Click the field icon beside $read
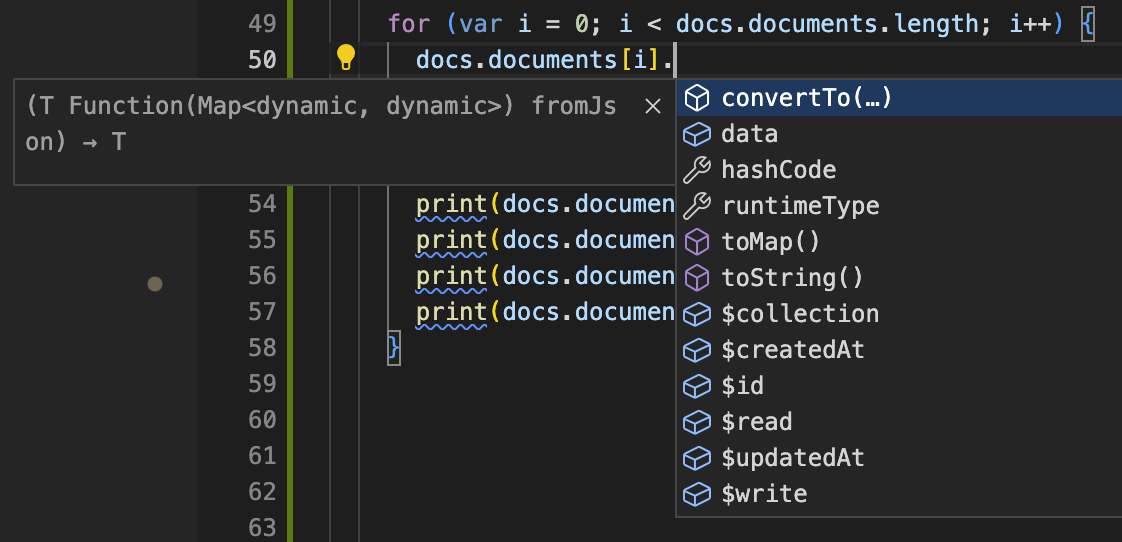The width and height of the screenshot is (1122, 542). (x=697, y=422)
